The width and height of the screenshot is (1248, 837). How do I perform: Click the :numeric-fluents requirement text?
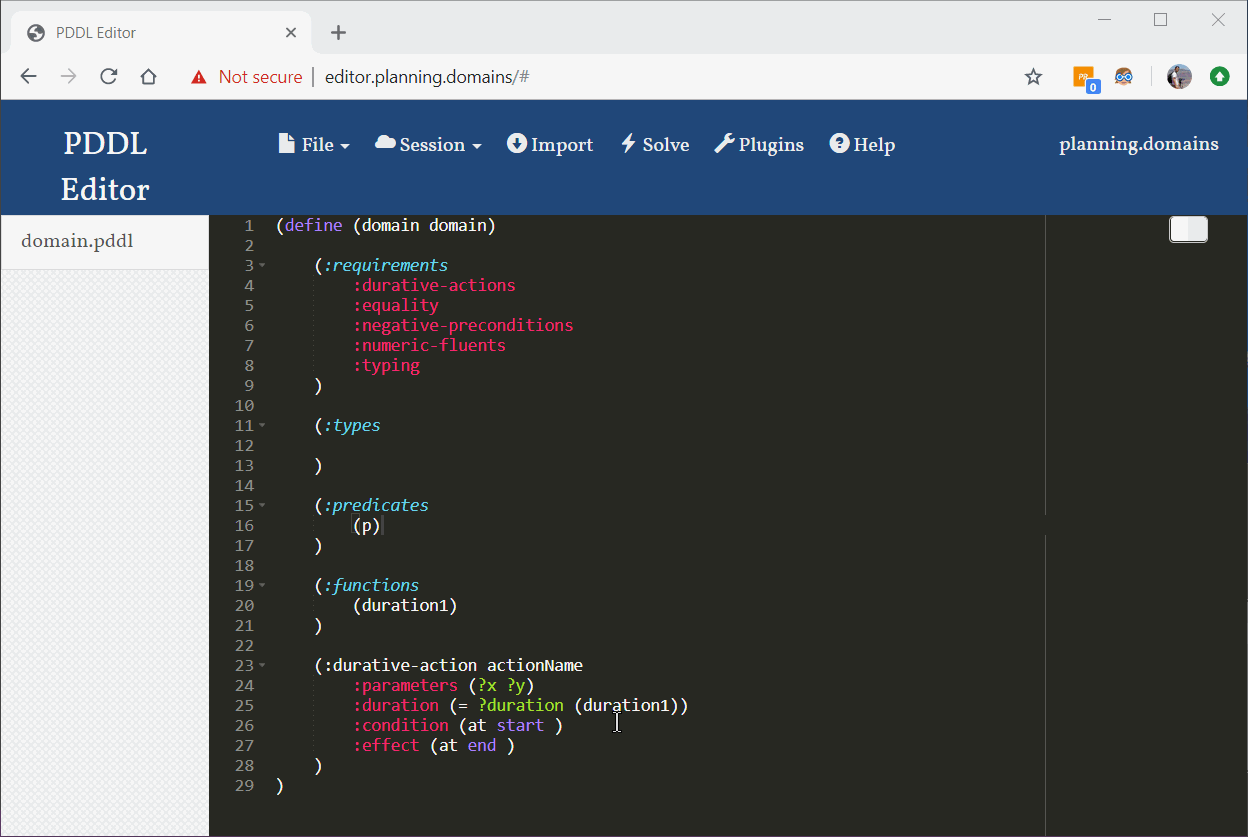[x=429, y=345]
